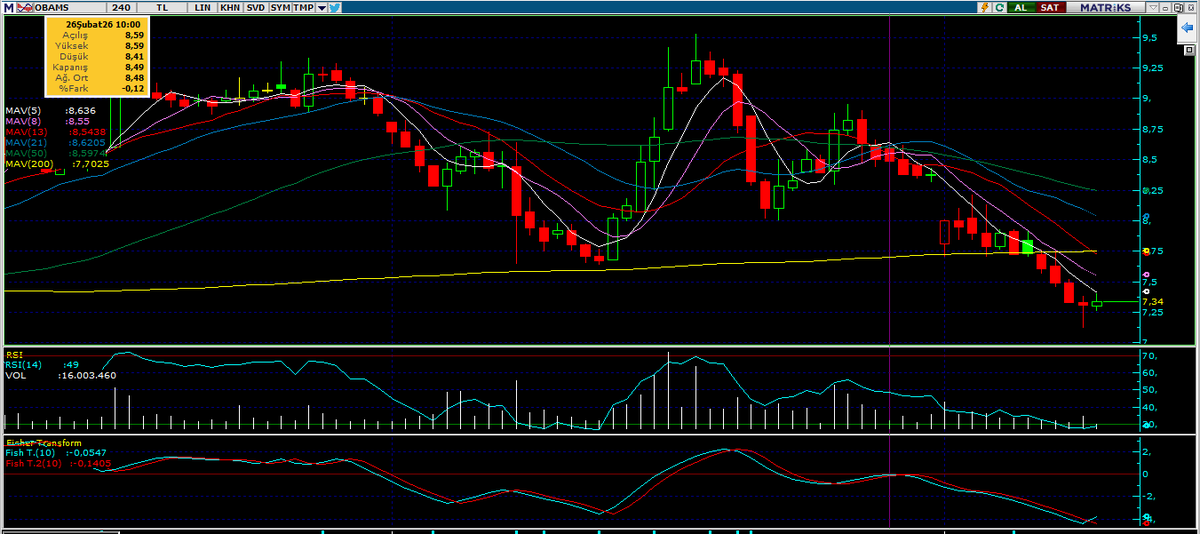Image resolution: width=1200 pixels, height=534 pixels.
Task: Click the lightning bolt icon
Action: click(985, 7)
